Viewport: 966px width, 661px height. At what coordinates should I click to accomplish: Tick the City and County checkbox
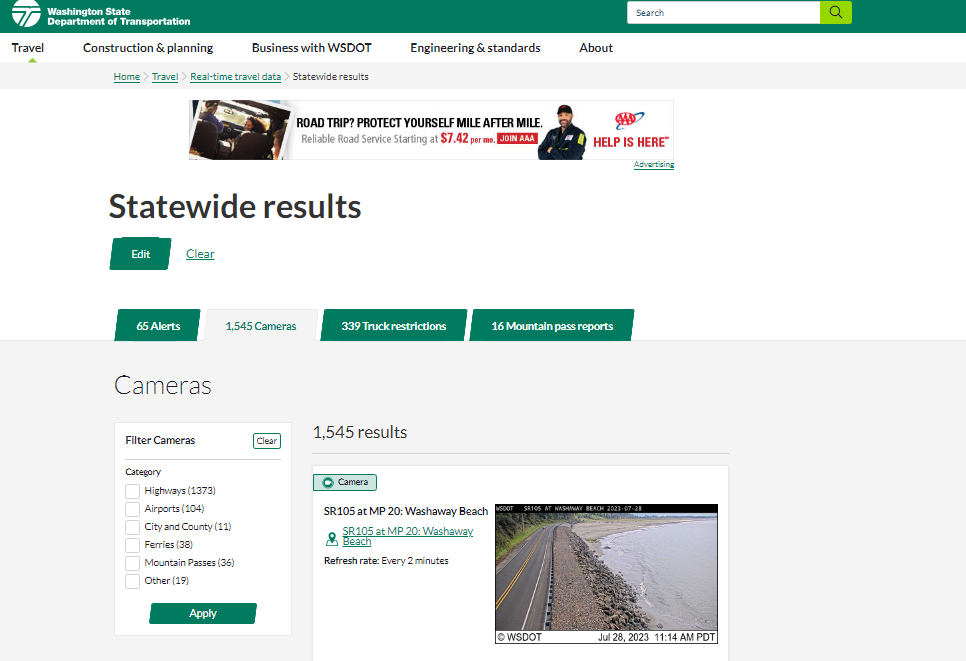(x=132, y=527)
